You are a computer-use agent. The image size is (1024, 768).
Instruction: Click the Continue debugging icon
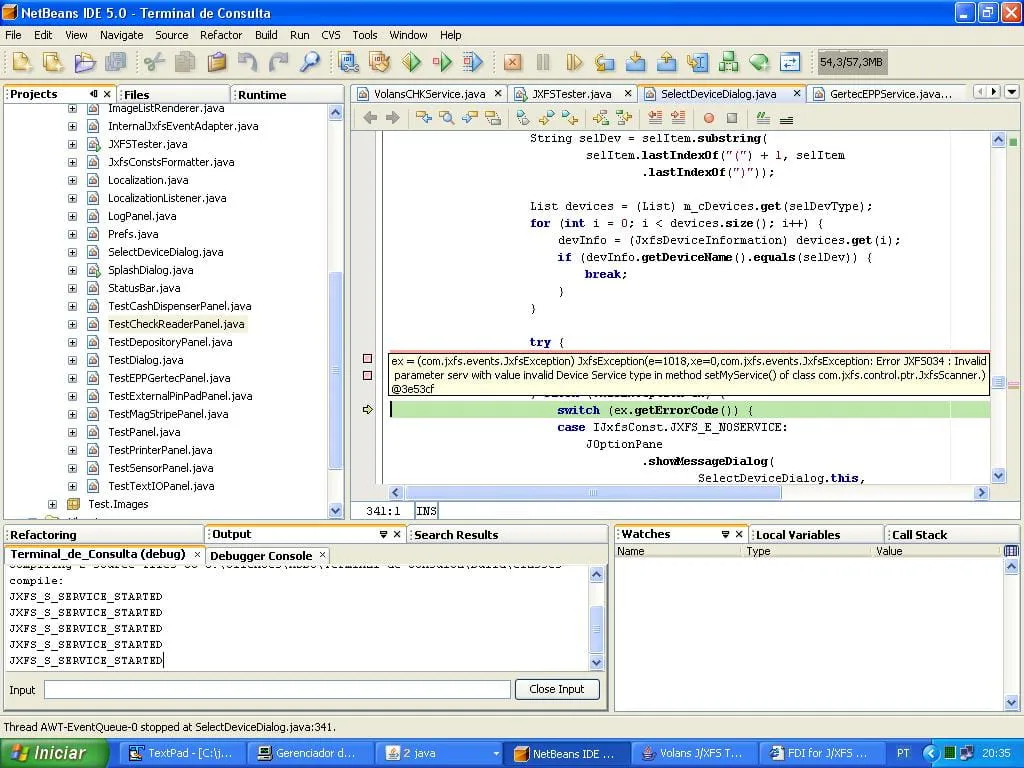click(574, 62)
